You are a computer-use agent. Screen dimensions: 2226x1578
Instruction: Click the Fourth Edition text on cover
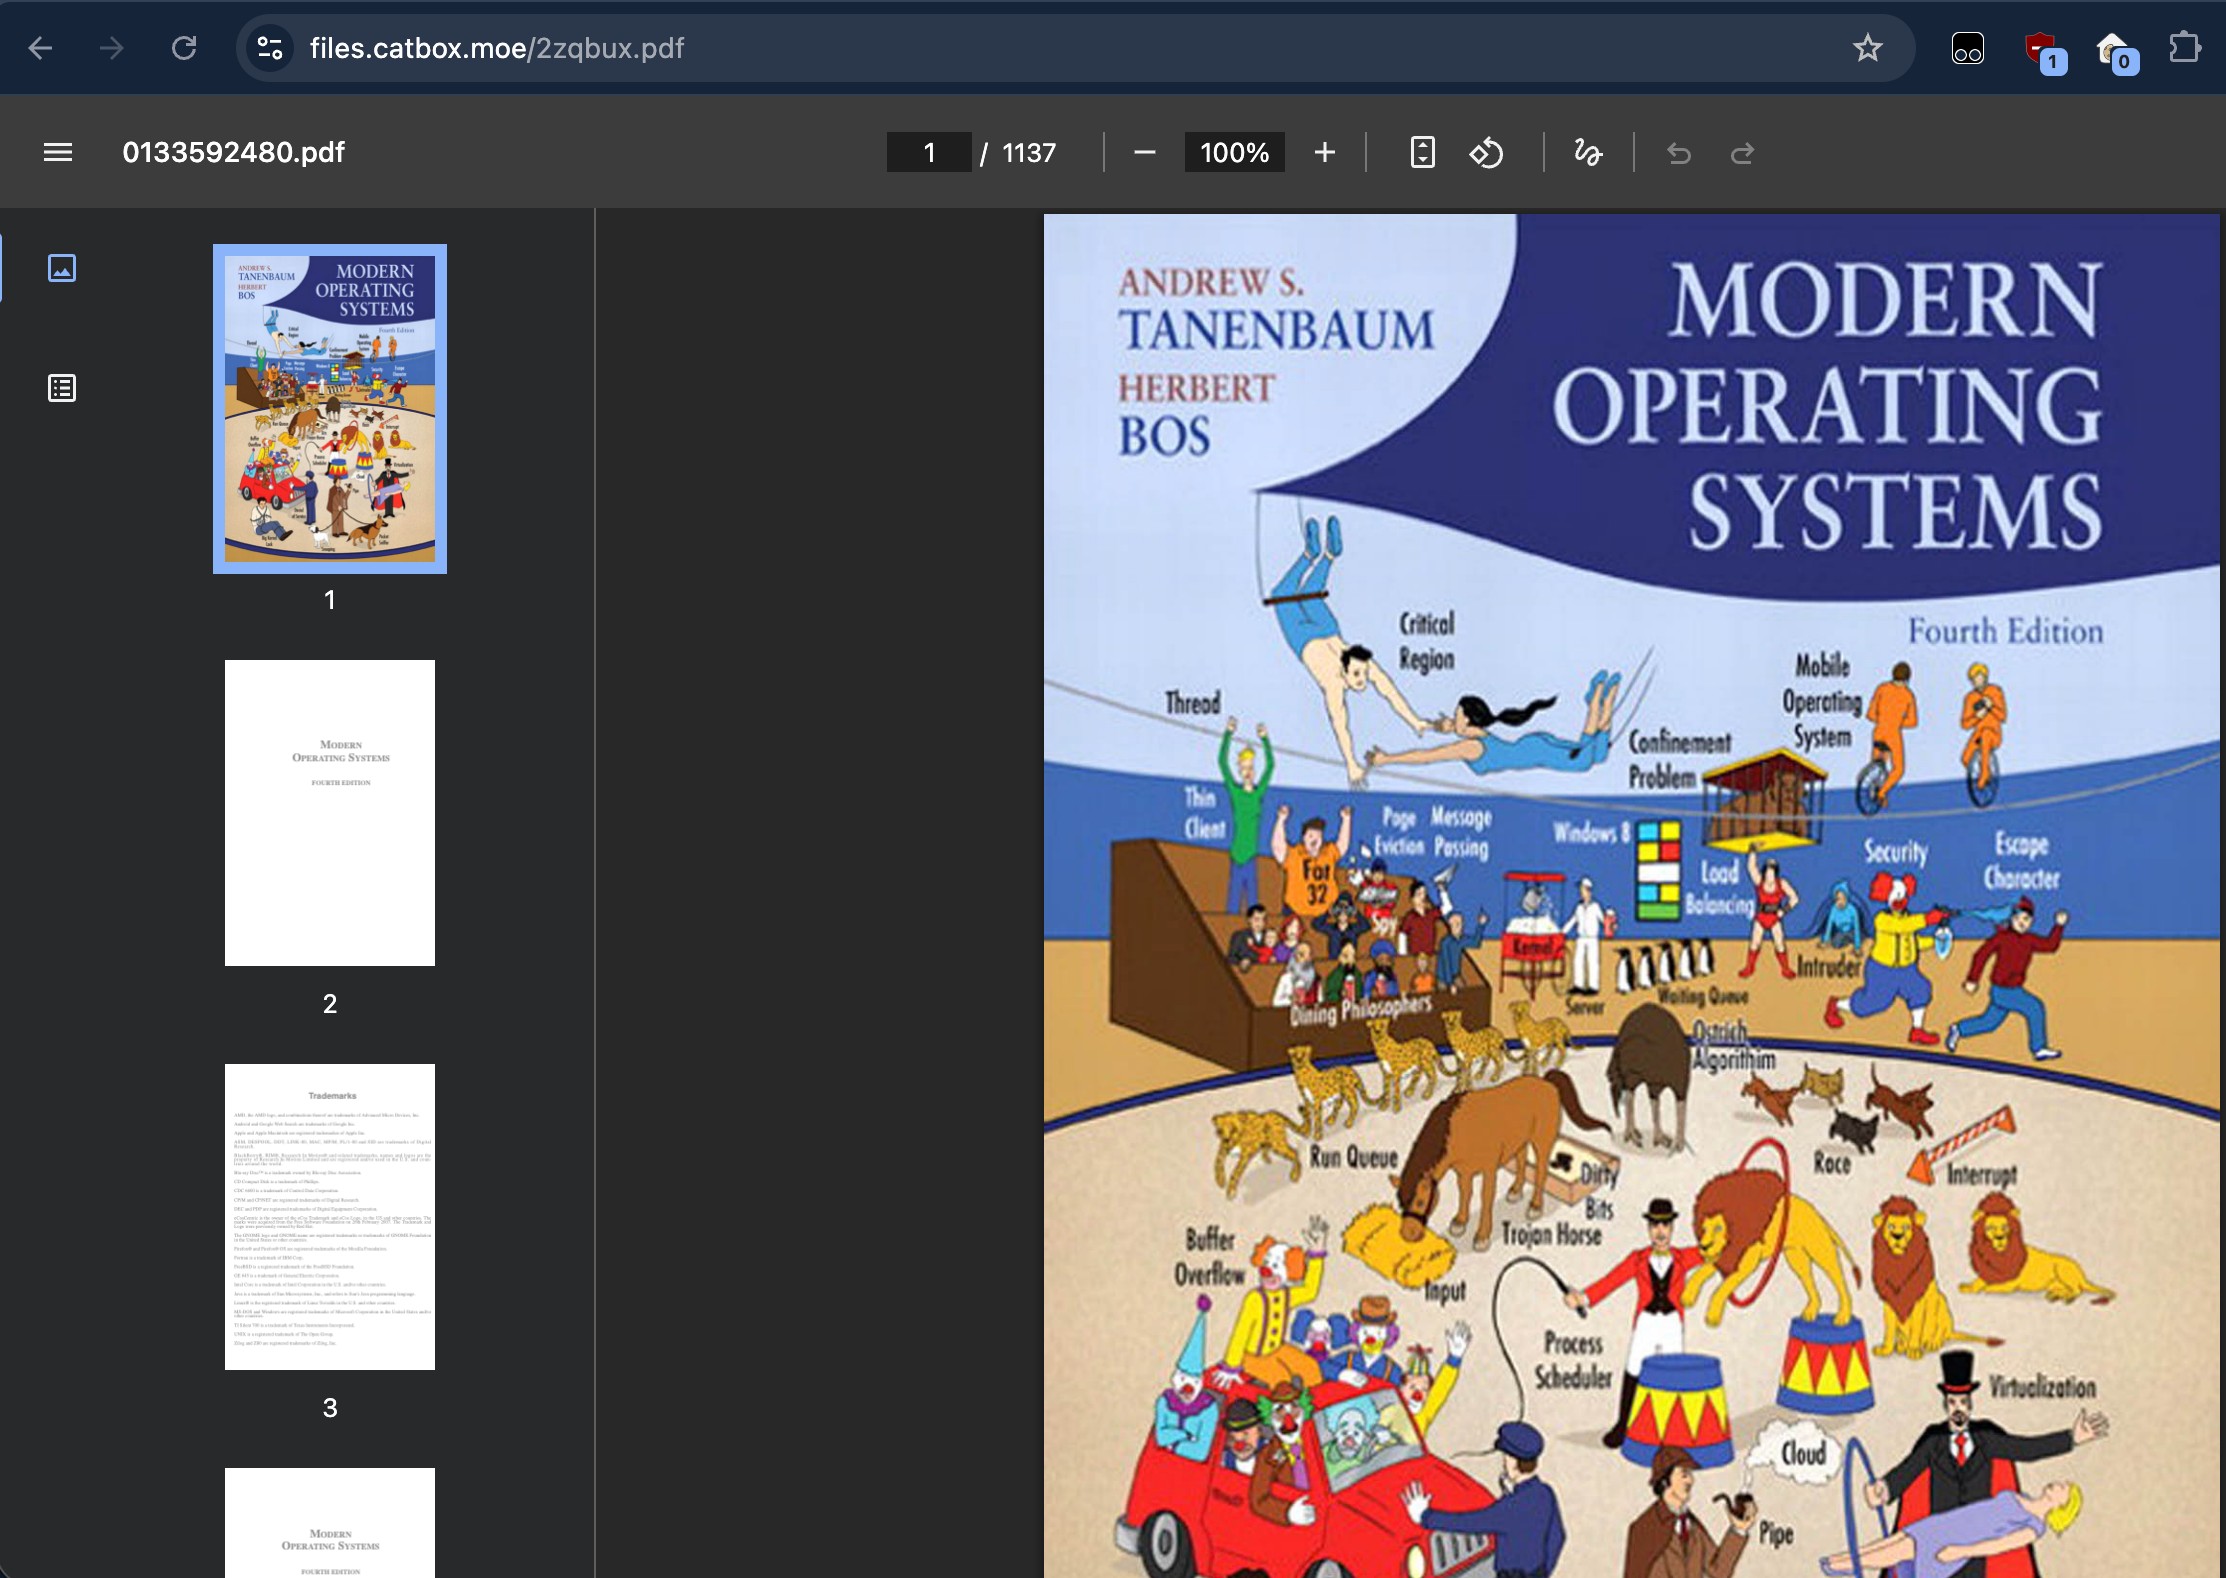point(2005,631)
